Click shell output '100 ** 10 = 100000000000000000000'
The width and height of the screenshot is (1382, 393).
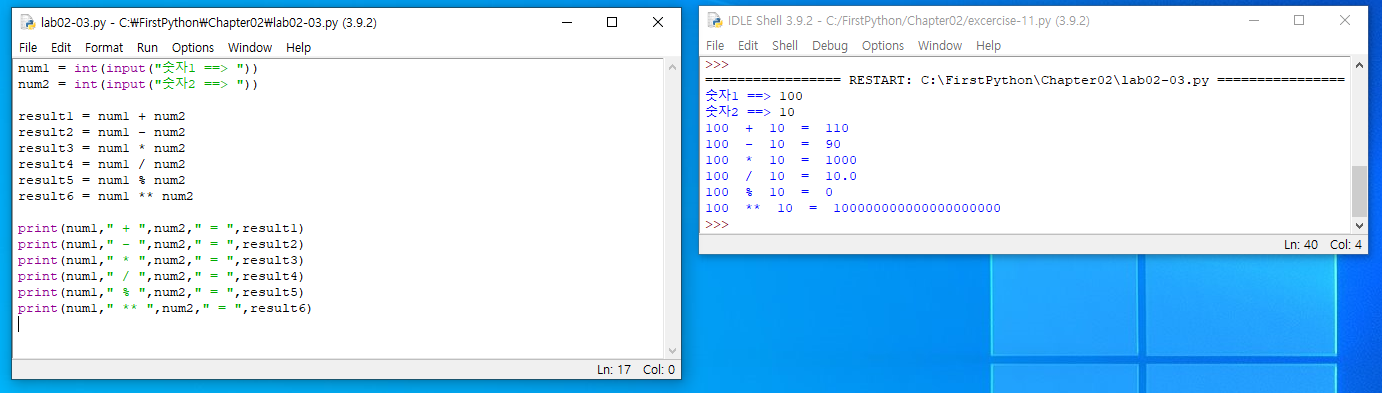point(853,208)
